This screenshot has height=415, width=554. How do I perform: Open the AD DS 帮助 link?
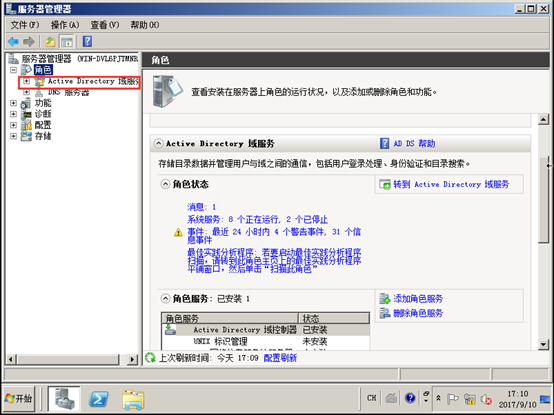pyautogui.click(x=414, y=143)
